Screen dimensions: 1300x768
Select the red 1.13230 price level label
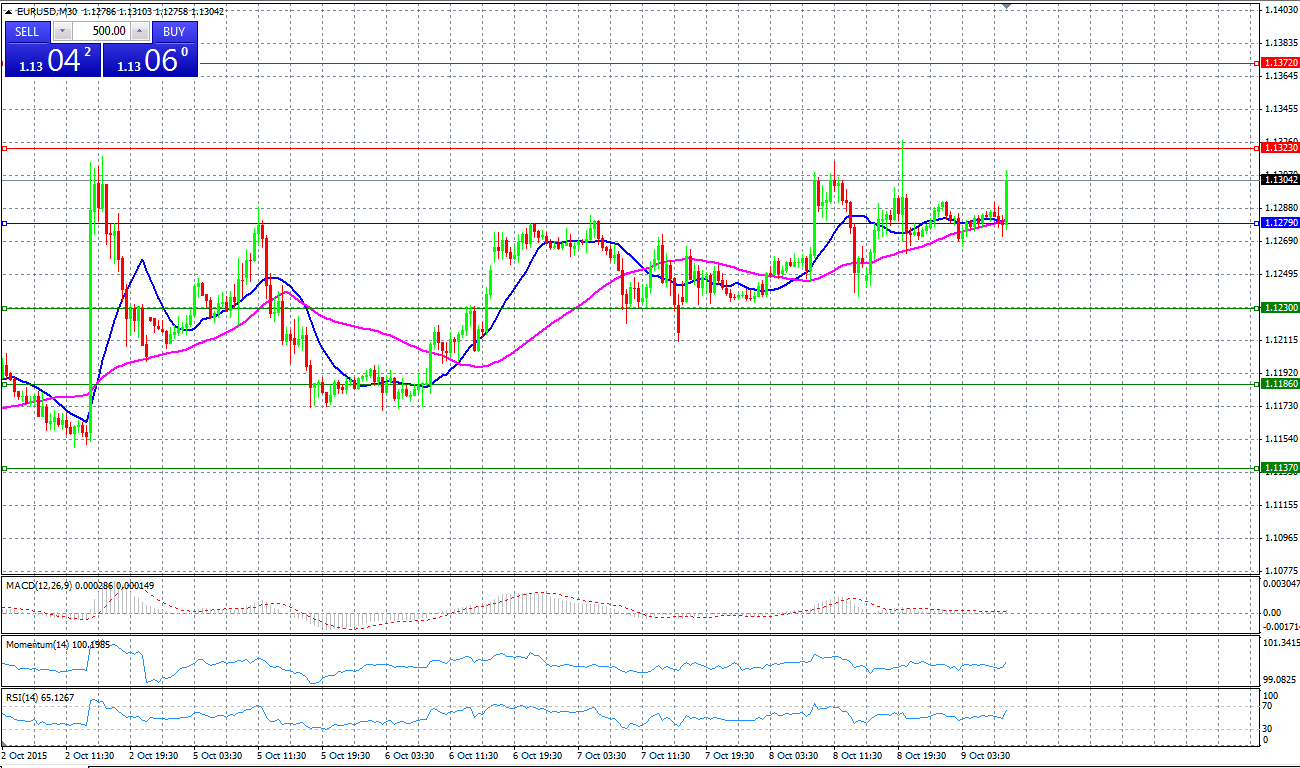(1281, 148)
